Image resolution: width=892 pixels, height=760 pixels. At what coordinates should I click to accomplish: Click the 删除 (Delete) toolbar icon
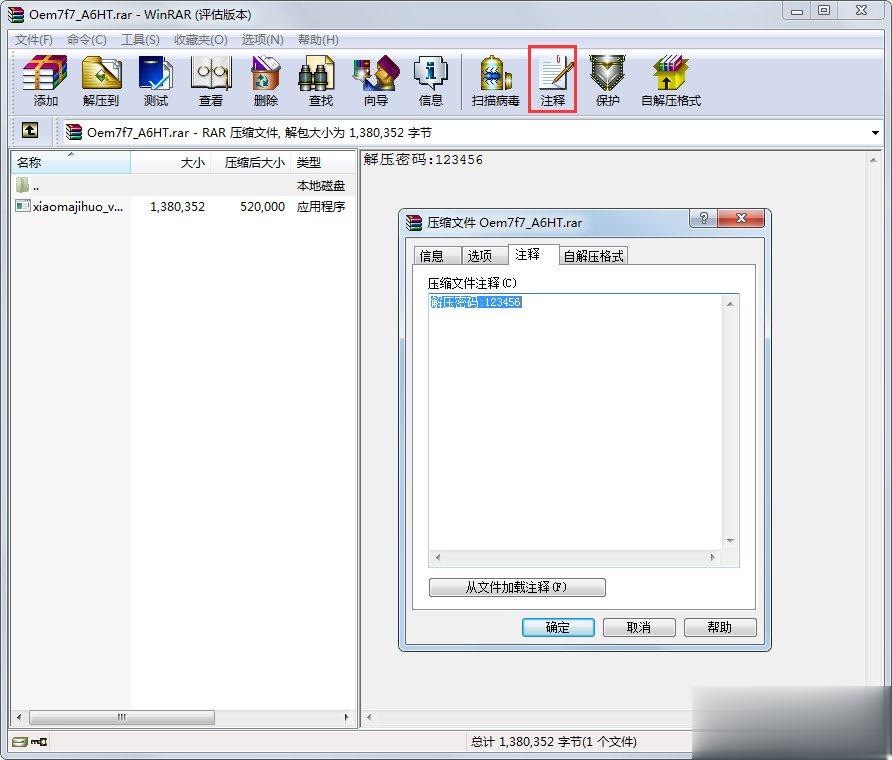[x=266, y=80]
